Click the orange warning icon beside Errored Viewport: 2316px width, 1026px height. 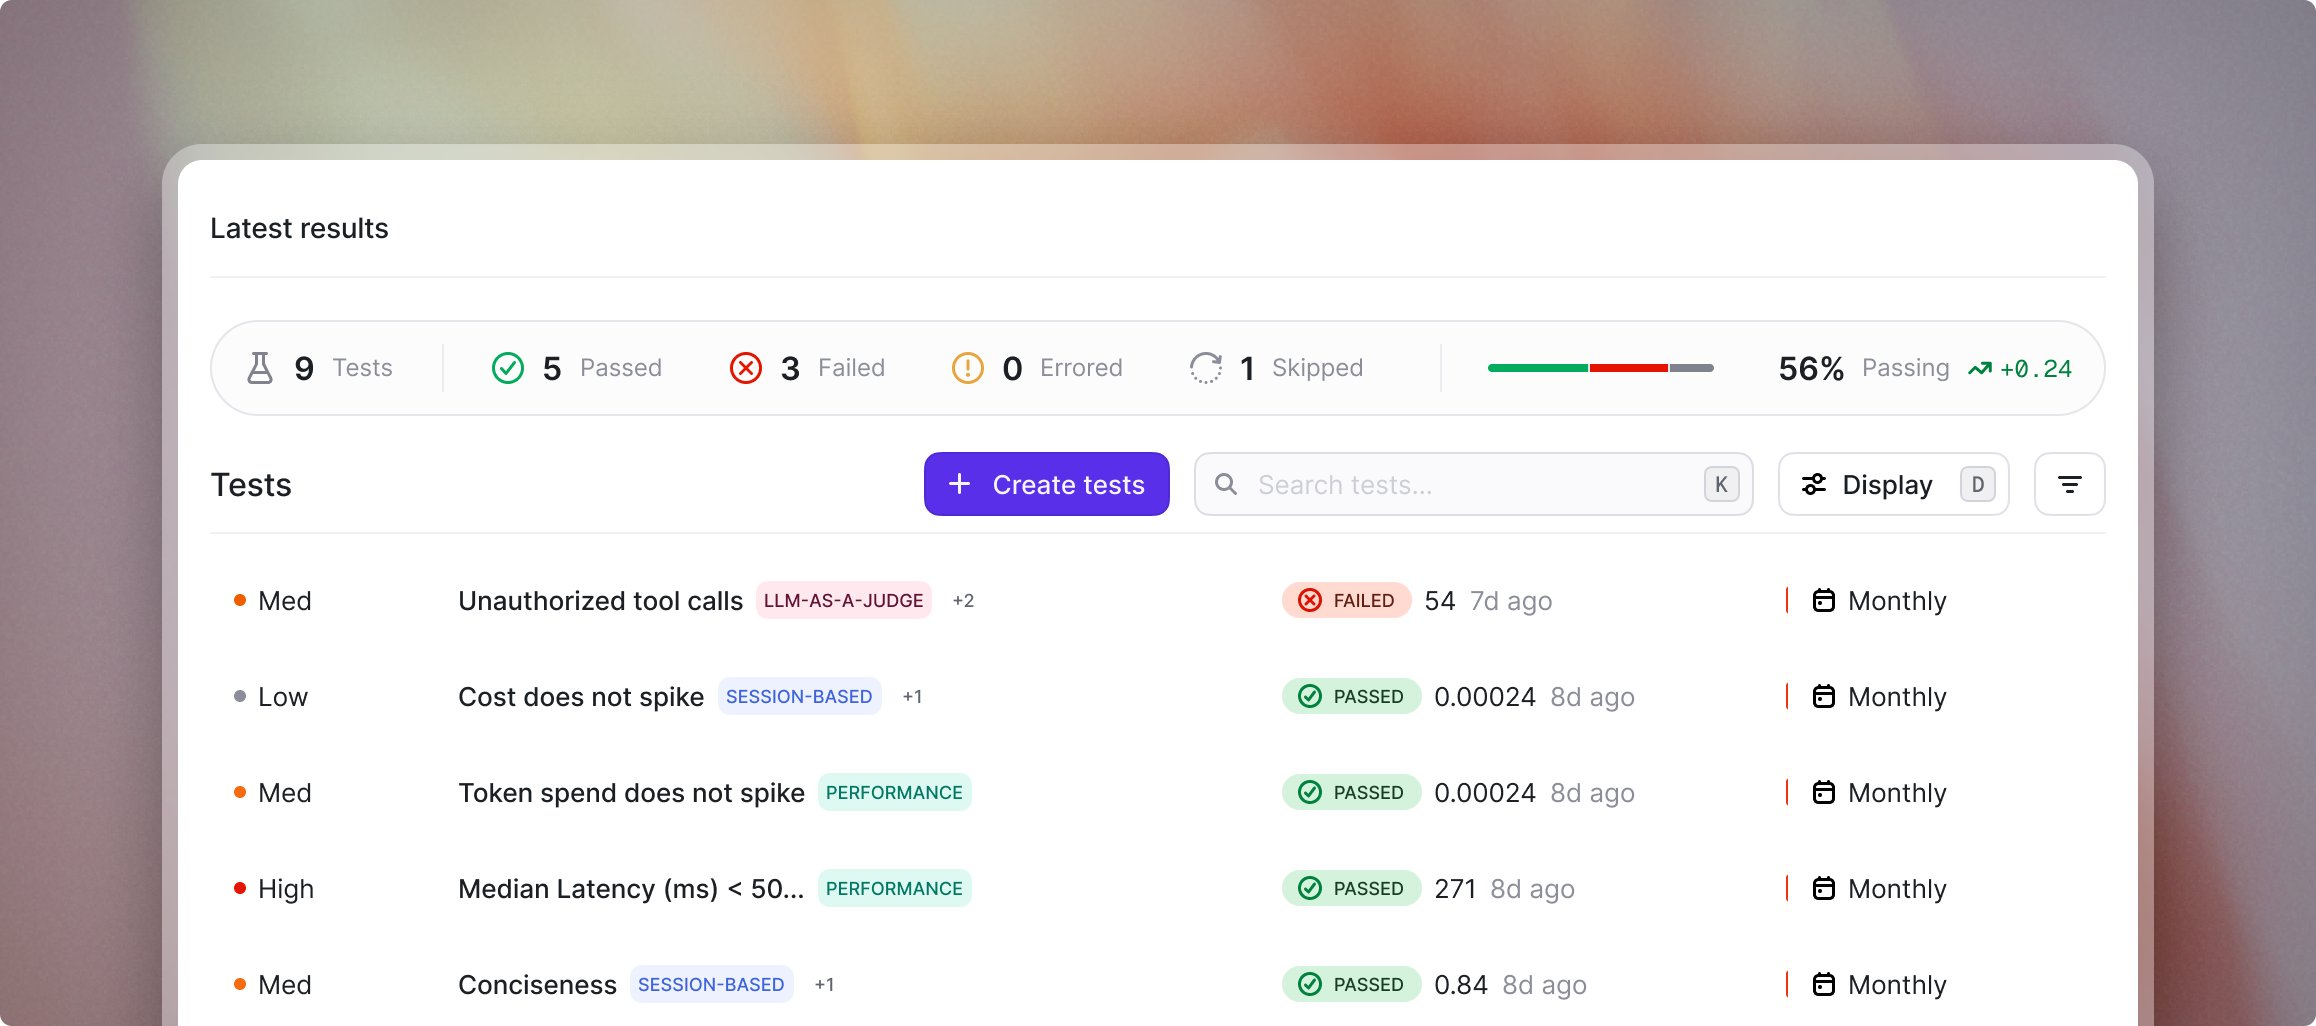968,368
